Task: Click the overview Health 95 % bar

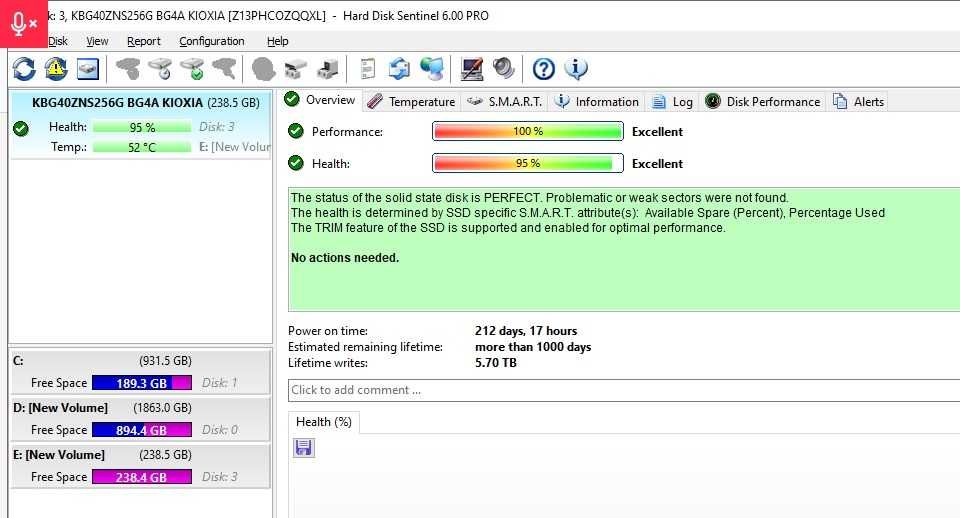Action: [528, 163]
